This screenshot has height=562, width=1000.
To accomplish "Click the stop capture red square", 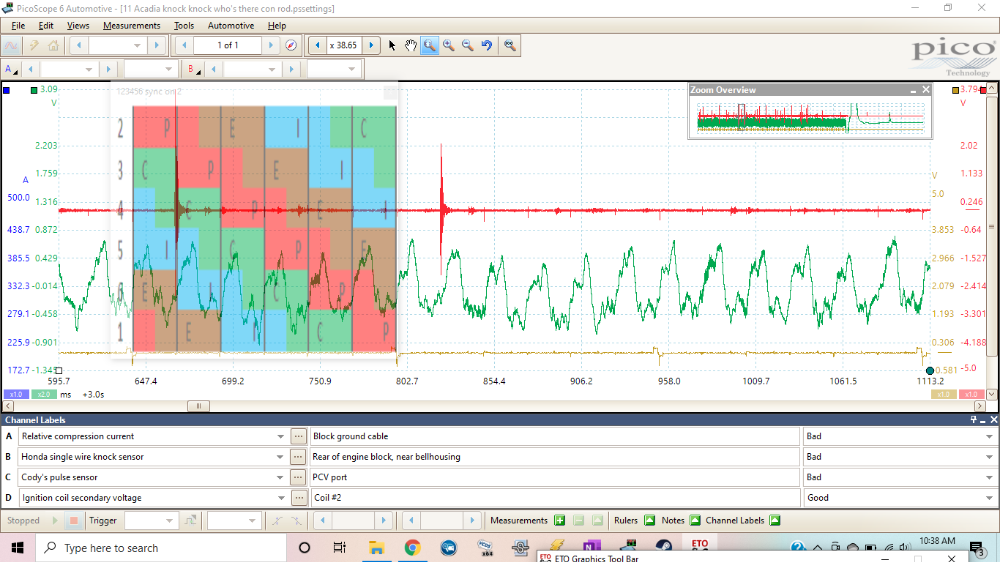I will click(73, 521).
